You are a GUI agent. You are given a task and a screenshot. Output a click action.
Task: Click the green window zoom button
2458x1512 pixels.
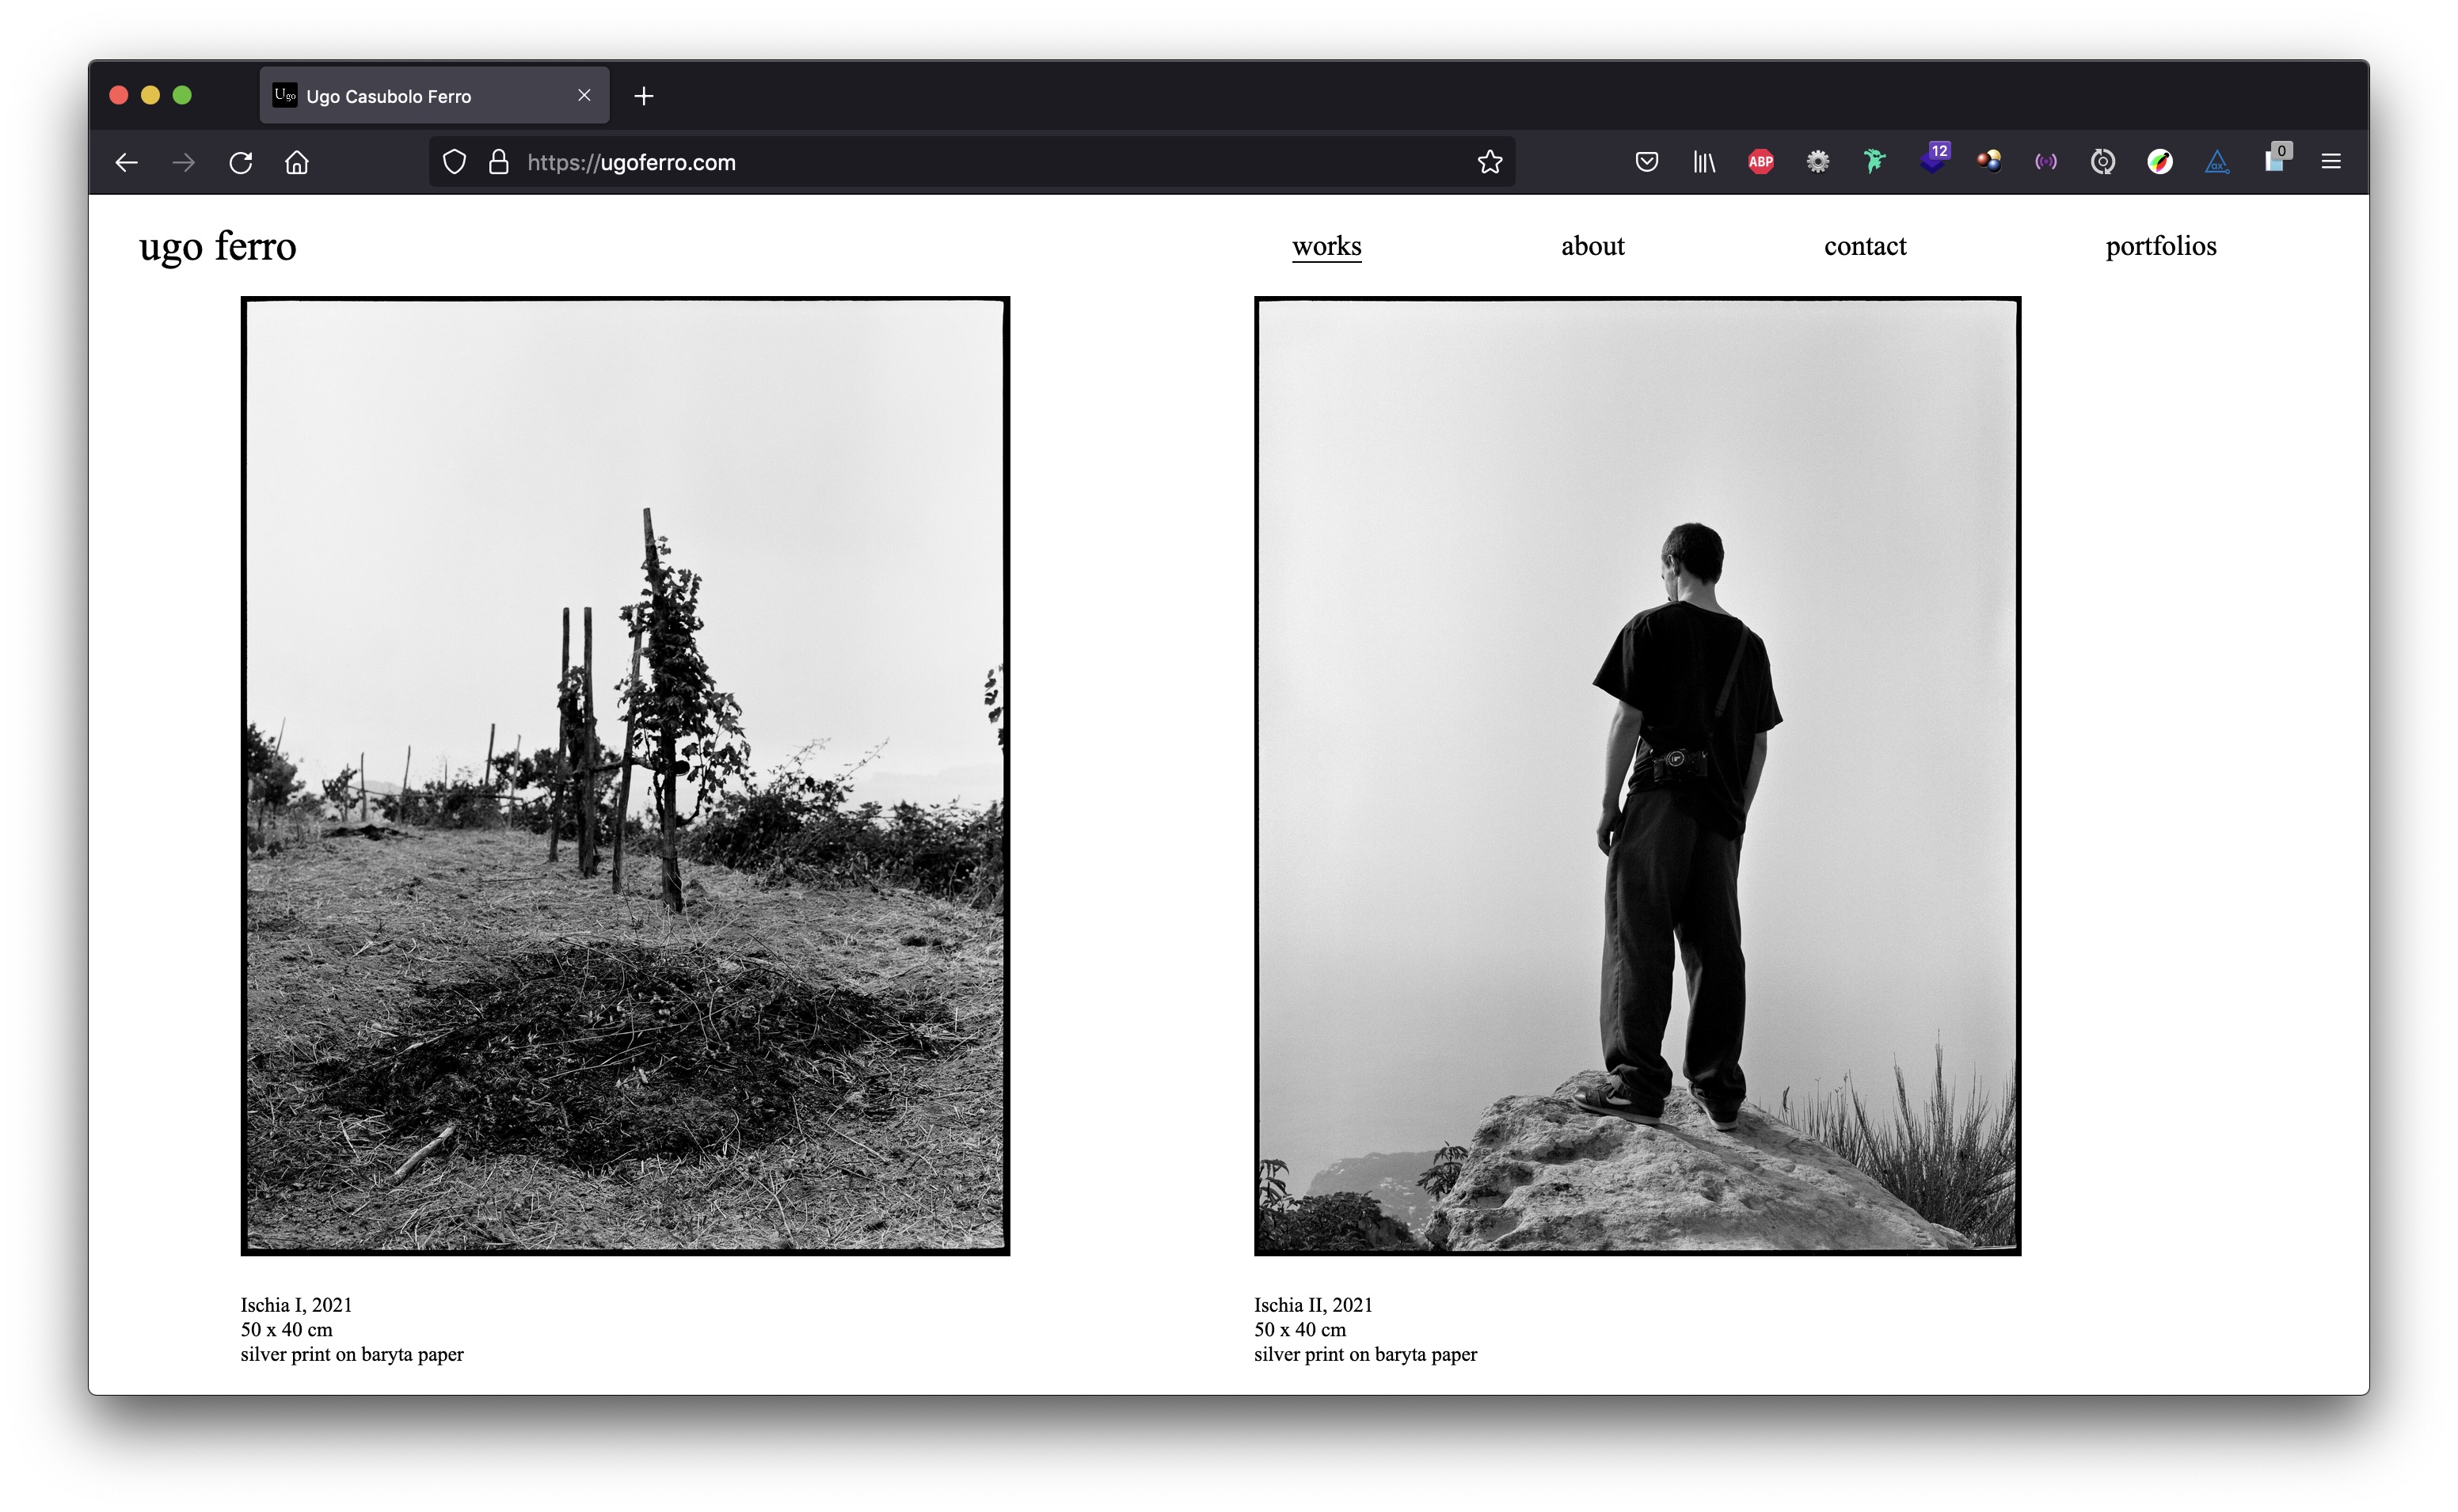tap(182, 95)
